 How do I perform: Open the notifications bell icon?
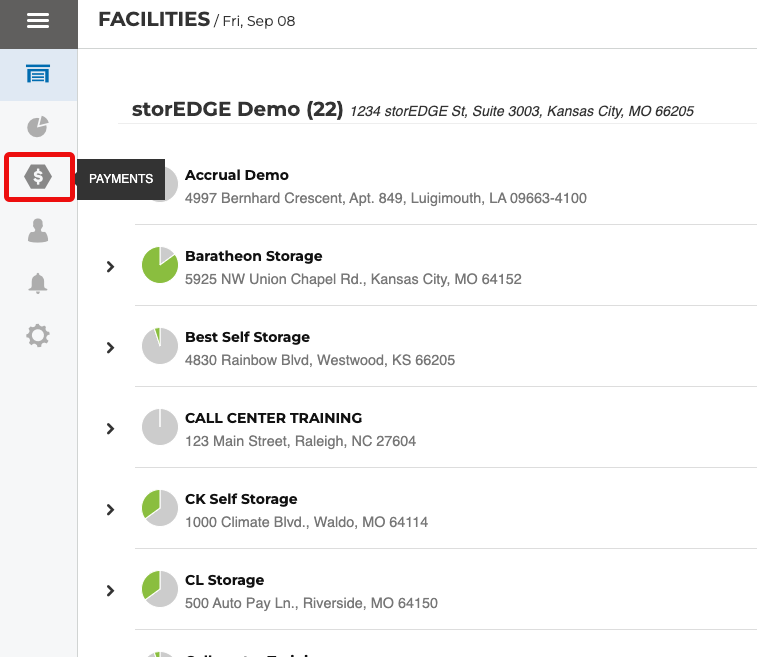pos(38,283)
